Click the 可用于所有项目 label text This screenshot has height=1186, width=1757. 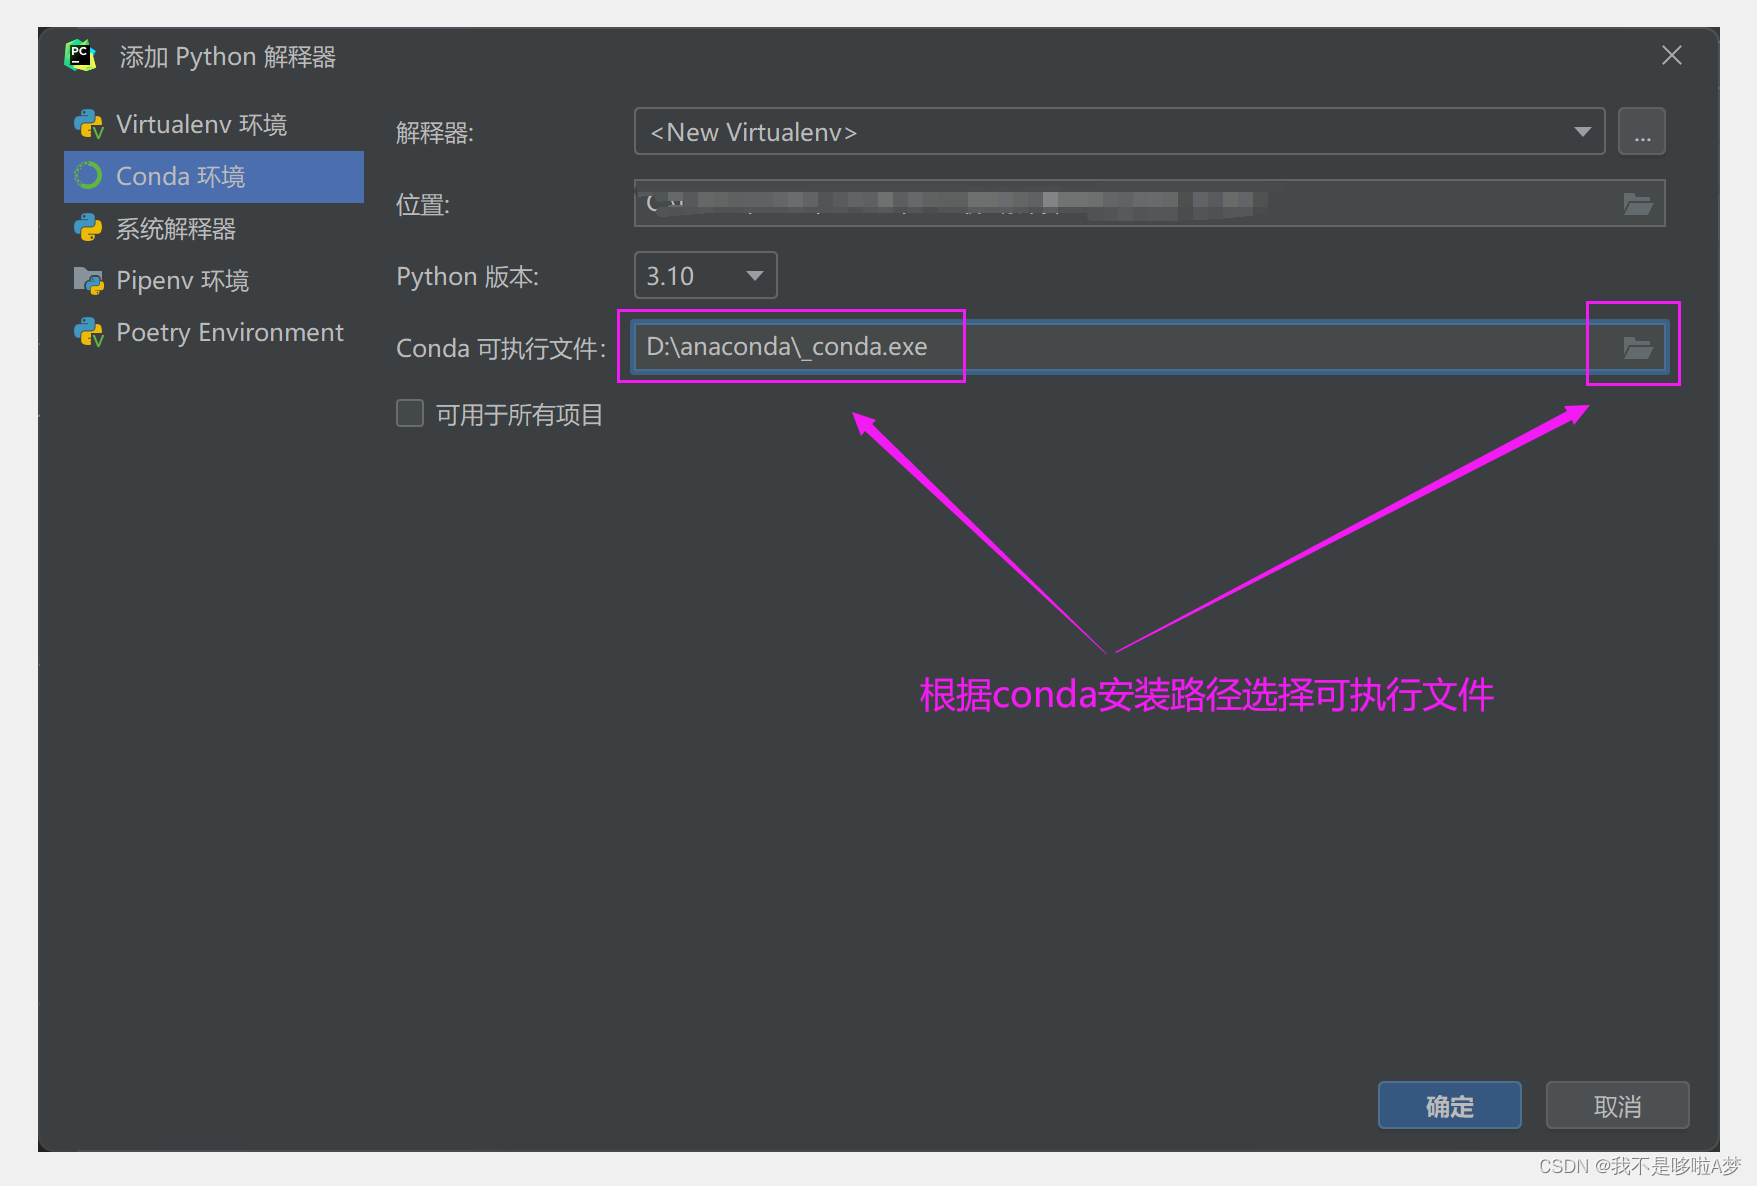pos(519,414)
